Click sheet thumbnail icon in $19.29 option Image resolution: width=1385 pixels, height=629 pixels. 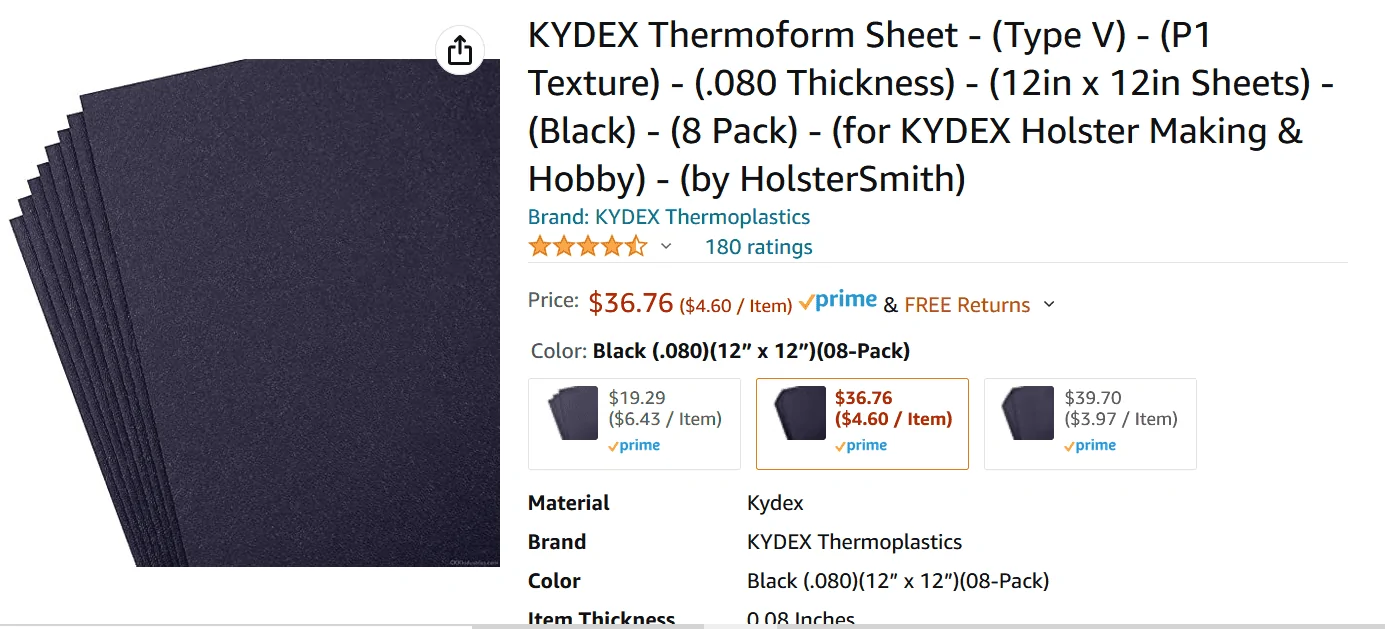(x=573, y=413)
